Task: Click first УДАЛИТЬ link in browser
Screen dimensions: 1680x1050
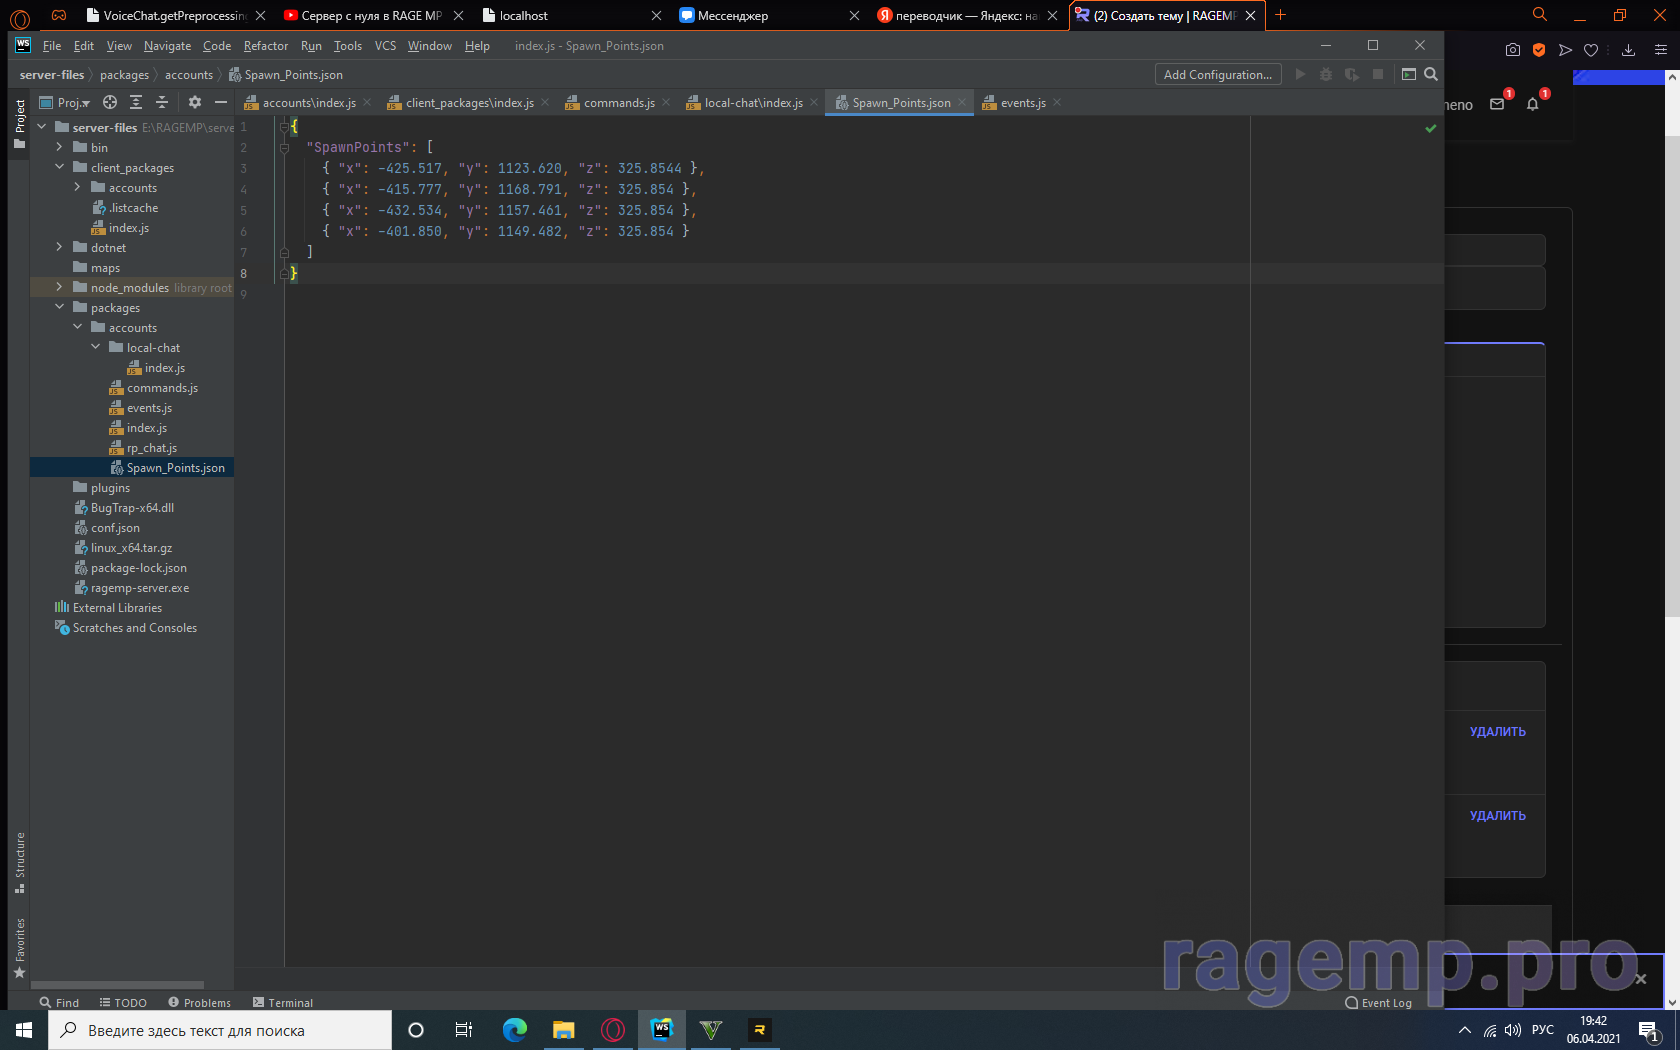Action: pos(1497,732)
